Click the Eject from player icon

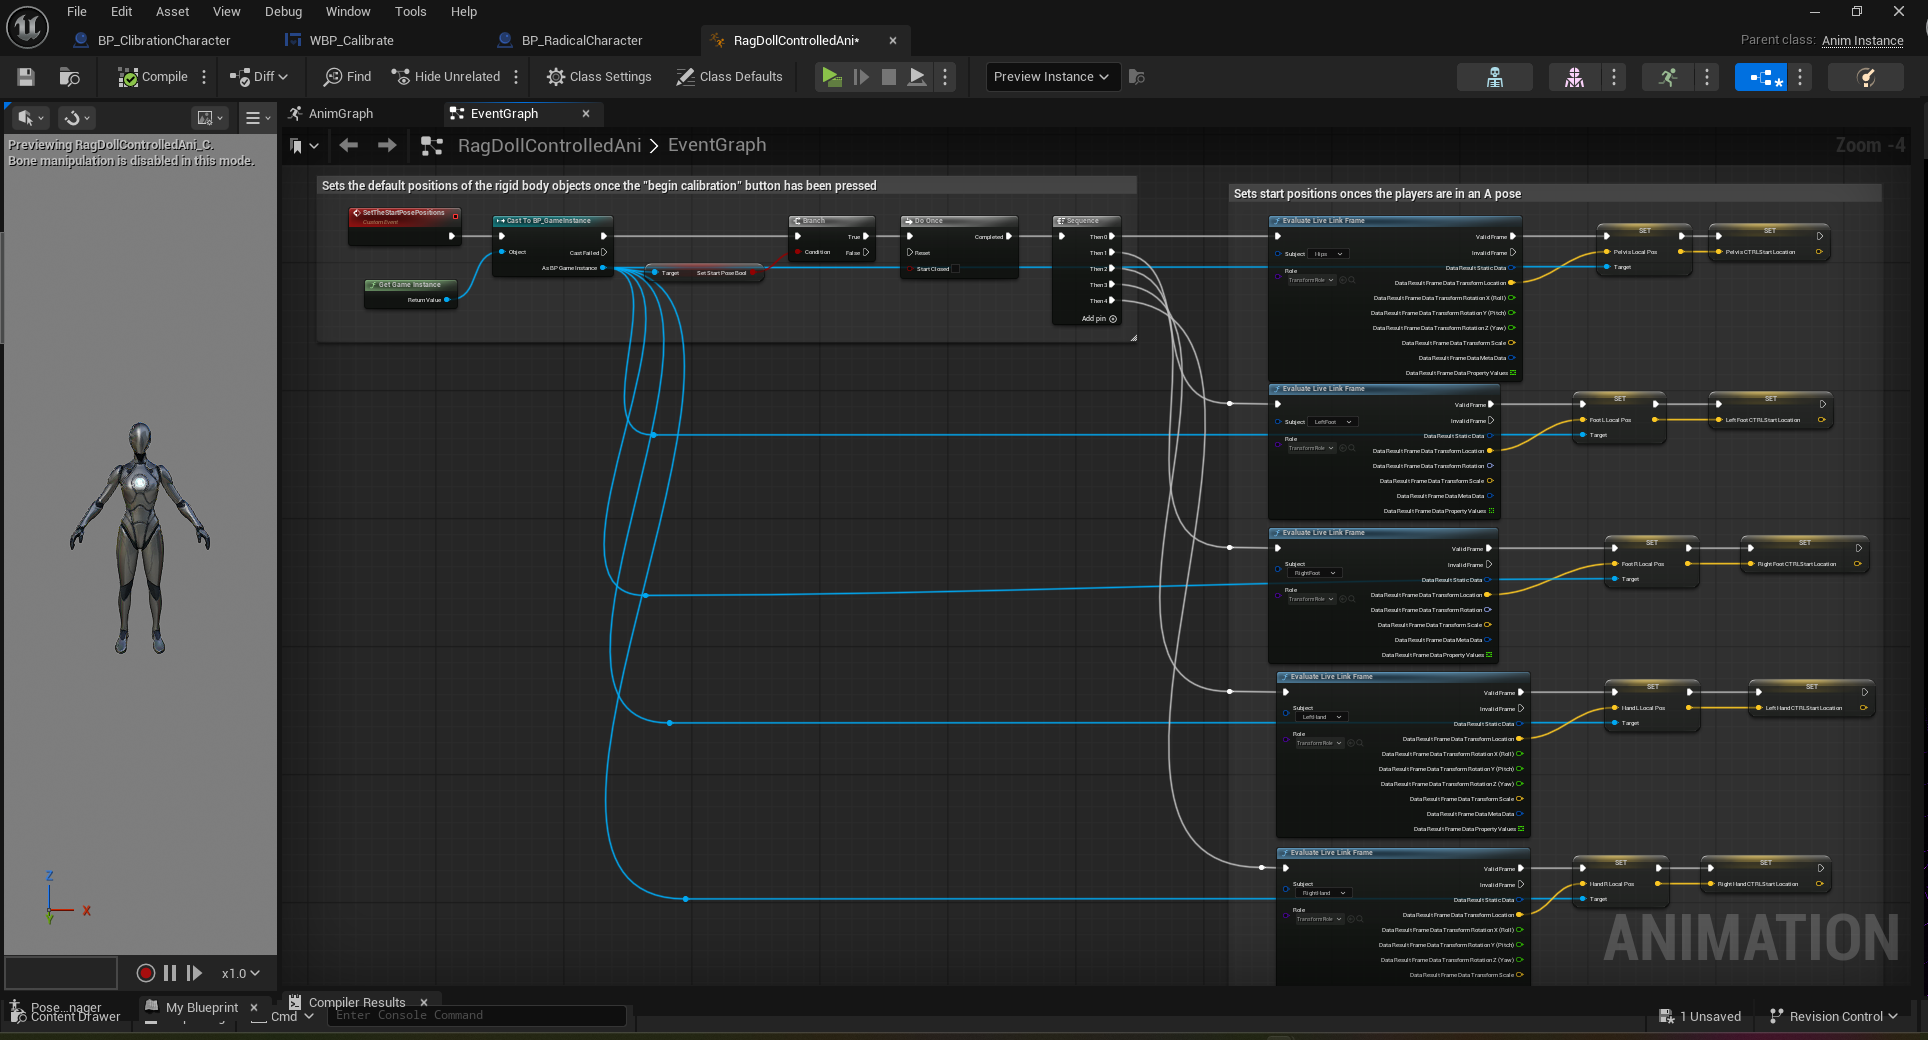coord(917,77)
